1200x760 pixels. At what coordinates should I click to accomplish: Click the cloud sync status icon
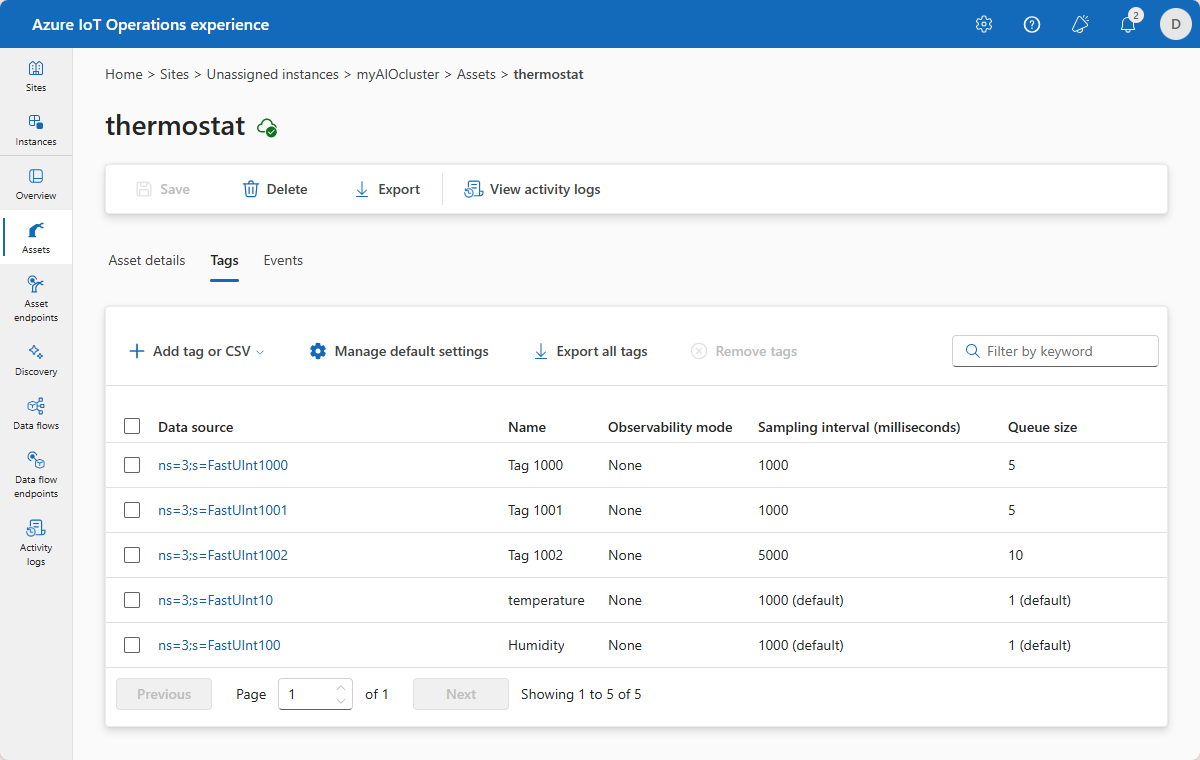pyautogui.click(x=267, y=127)
